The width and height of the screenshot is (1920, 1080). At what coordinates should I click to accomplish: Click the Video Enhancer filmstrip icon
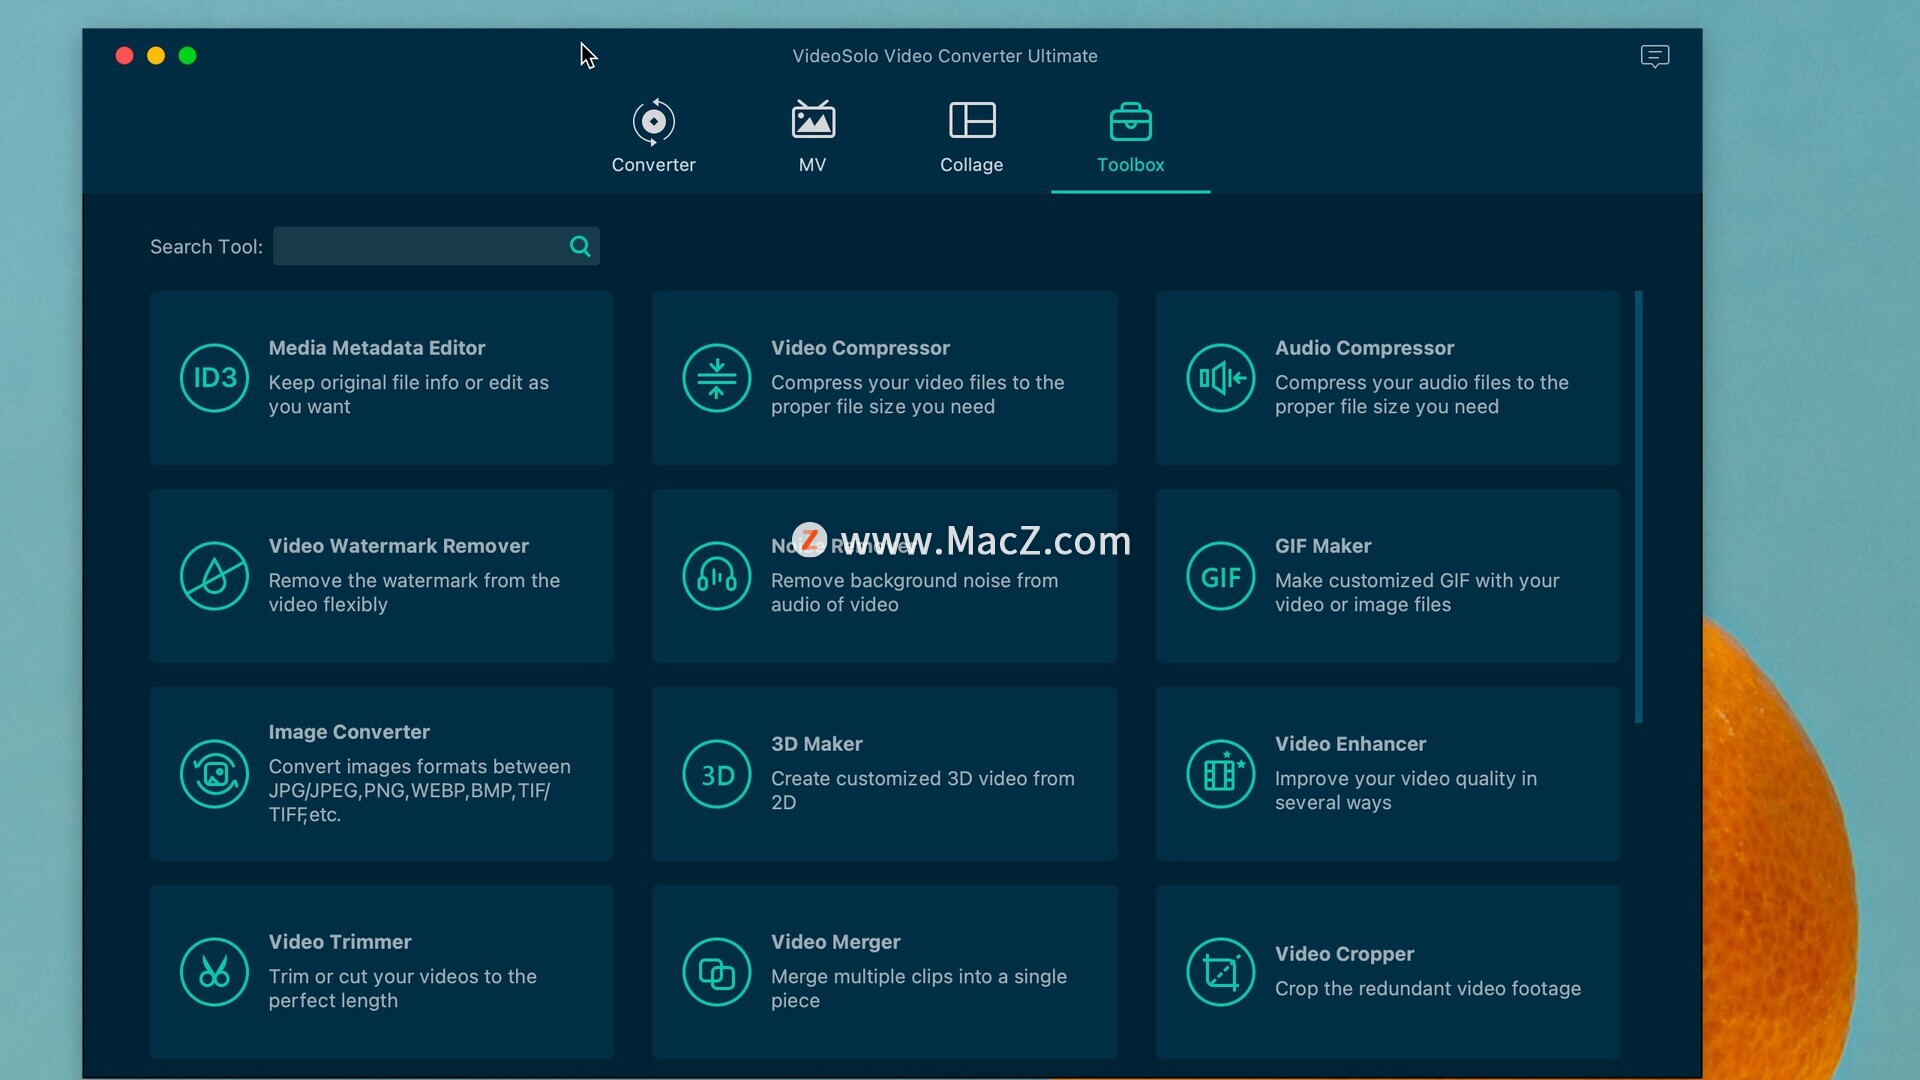(1220, 774)
